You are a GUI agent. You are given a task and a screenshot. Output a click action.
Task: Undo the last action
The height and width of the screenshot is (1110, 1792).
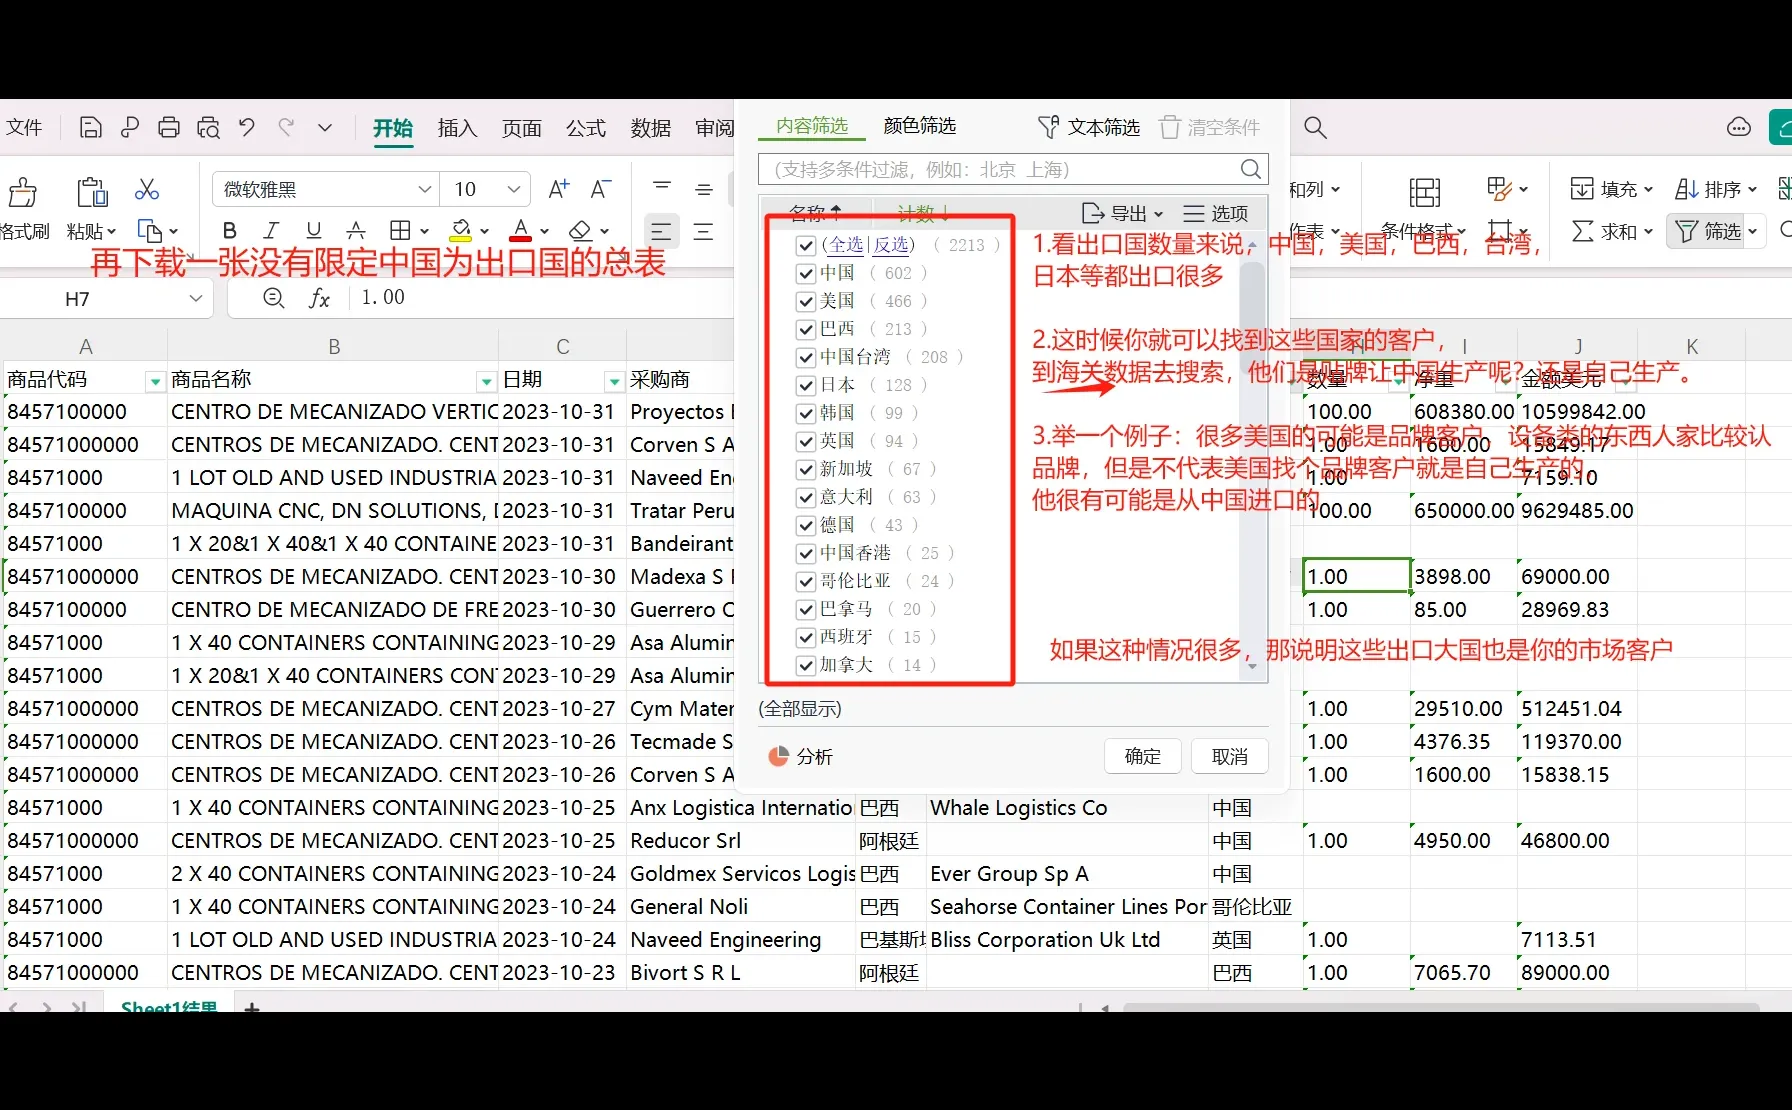pyautogui.click(x=246, y=127)
